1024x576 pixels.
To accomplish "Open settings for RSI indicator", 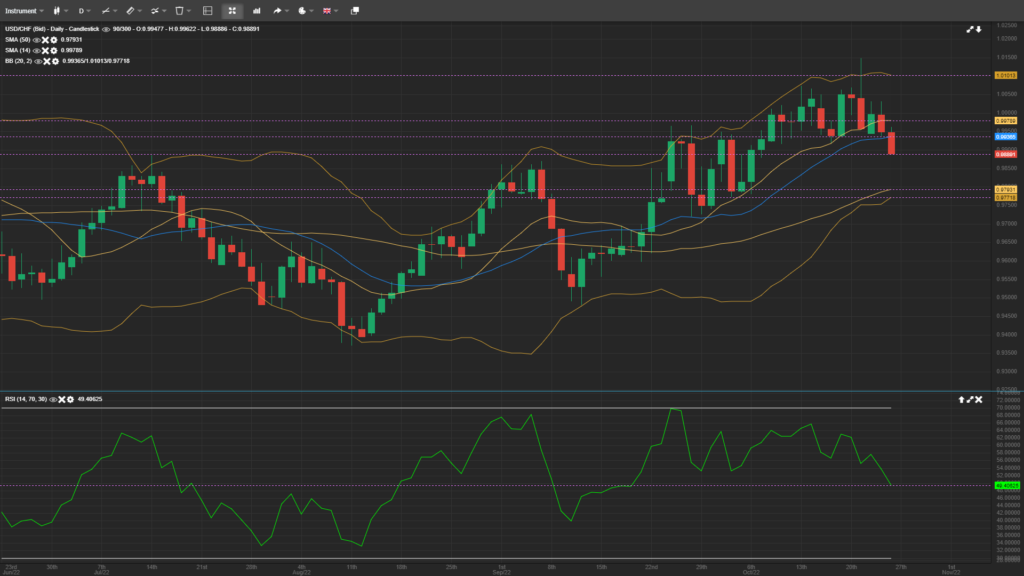I will coord(70,400).
